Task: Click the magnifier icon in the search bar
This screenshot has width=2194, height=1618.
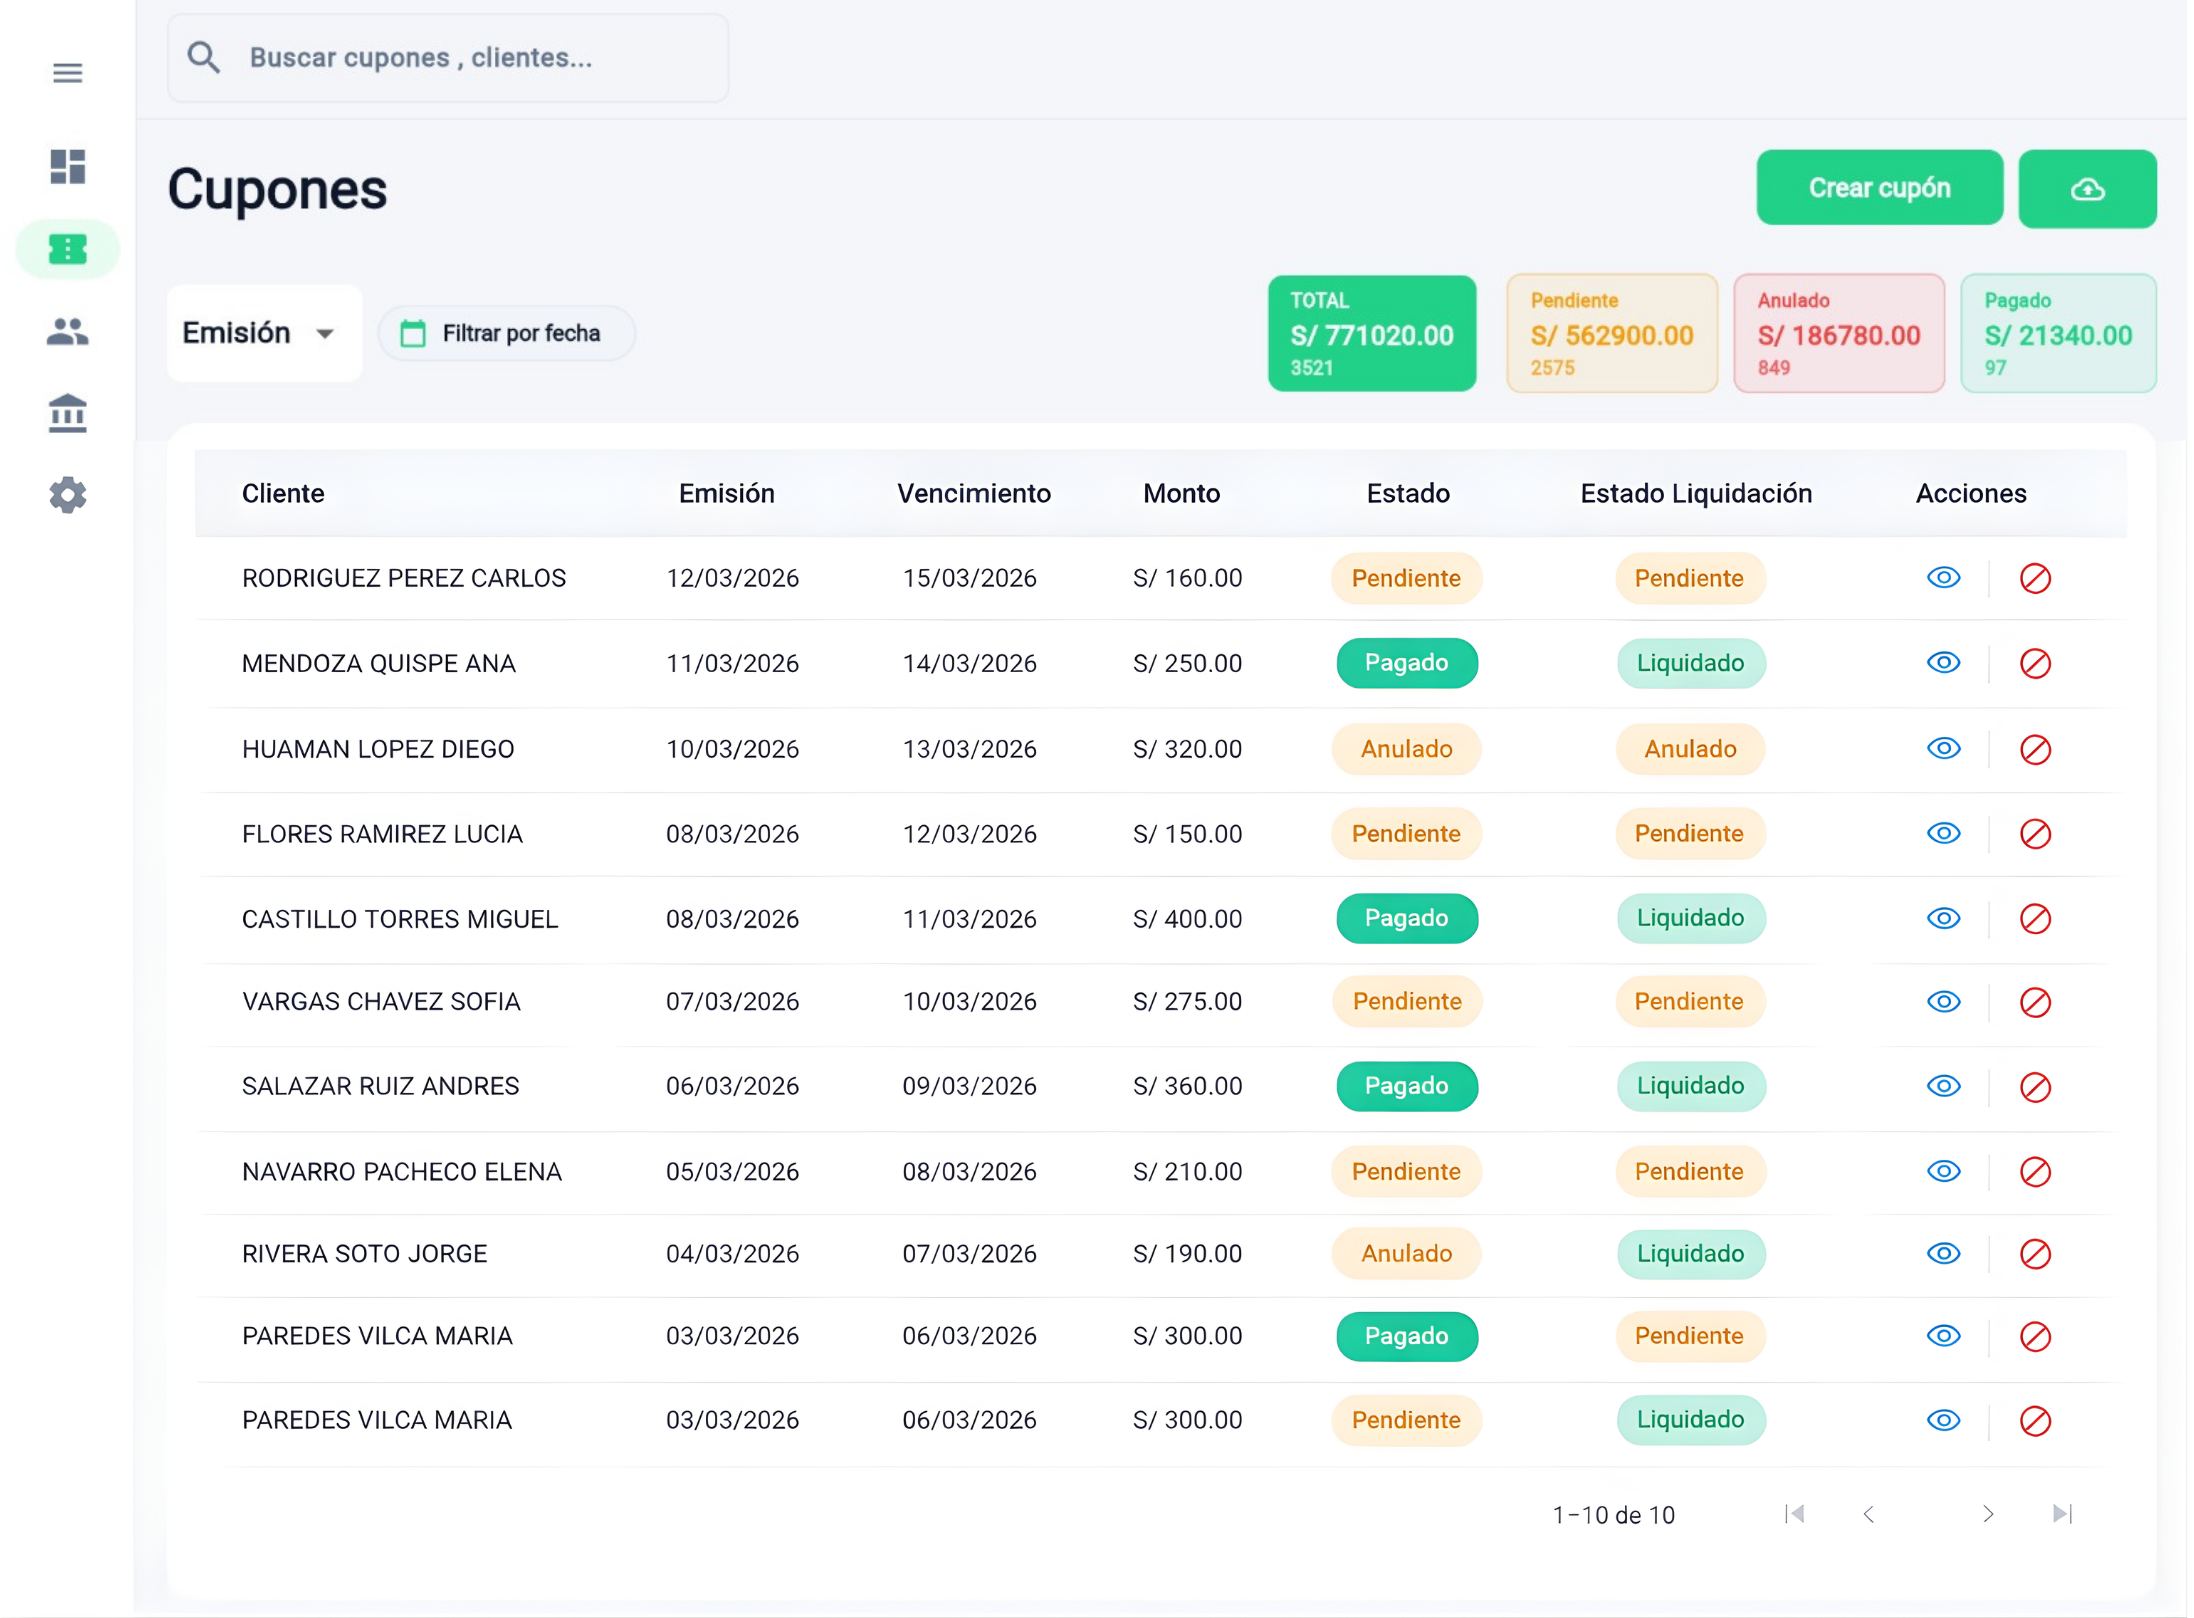Action: coord(204,57)
